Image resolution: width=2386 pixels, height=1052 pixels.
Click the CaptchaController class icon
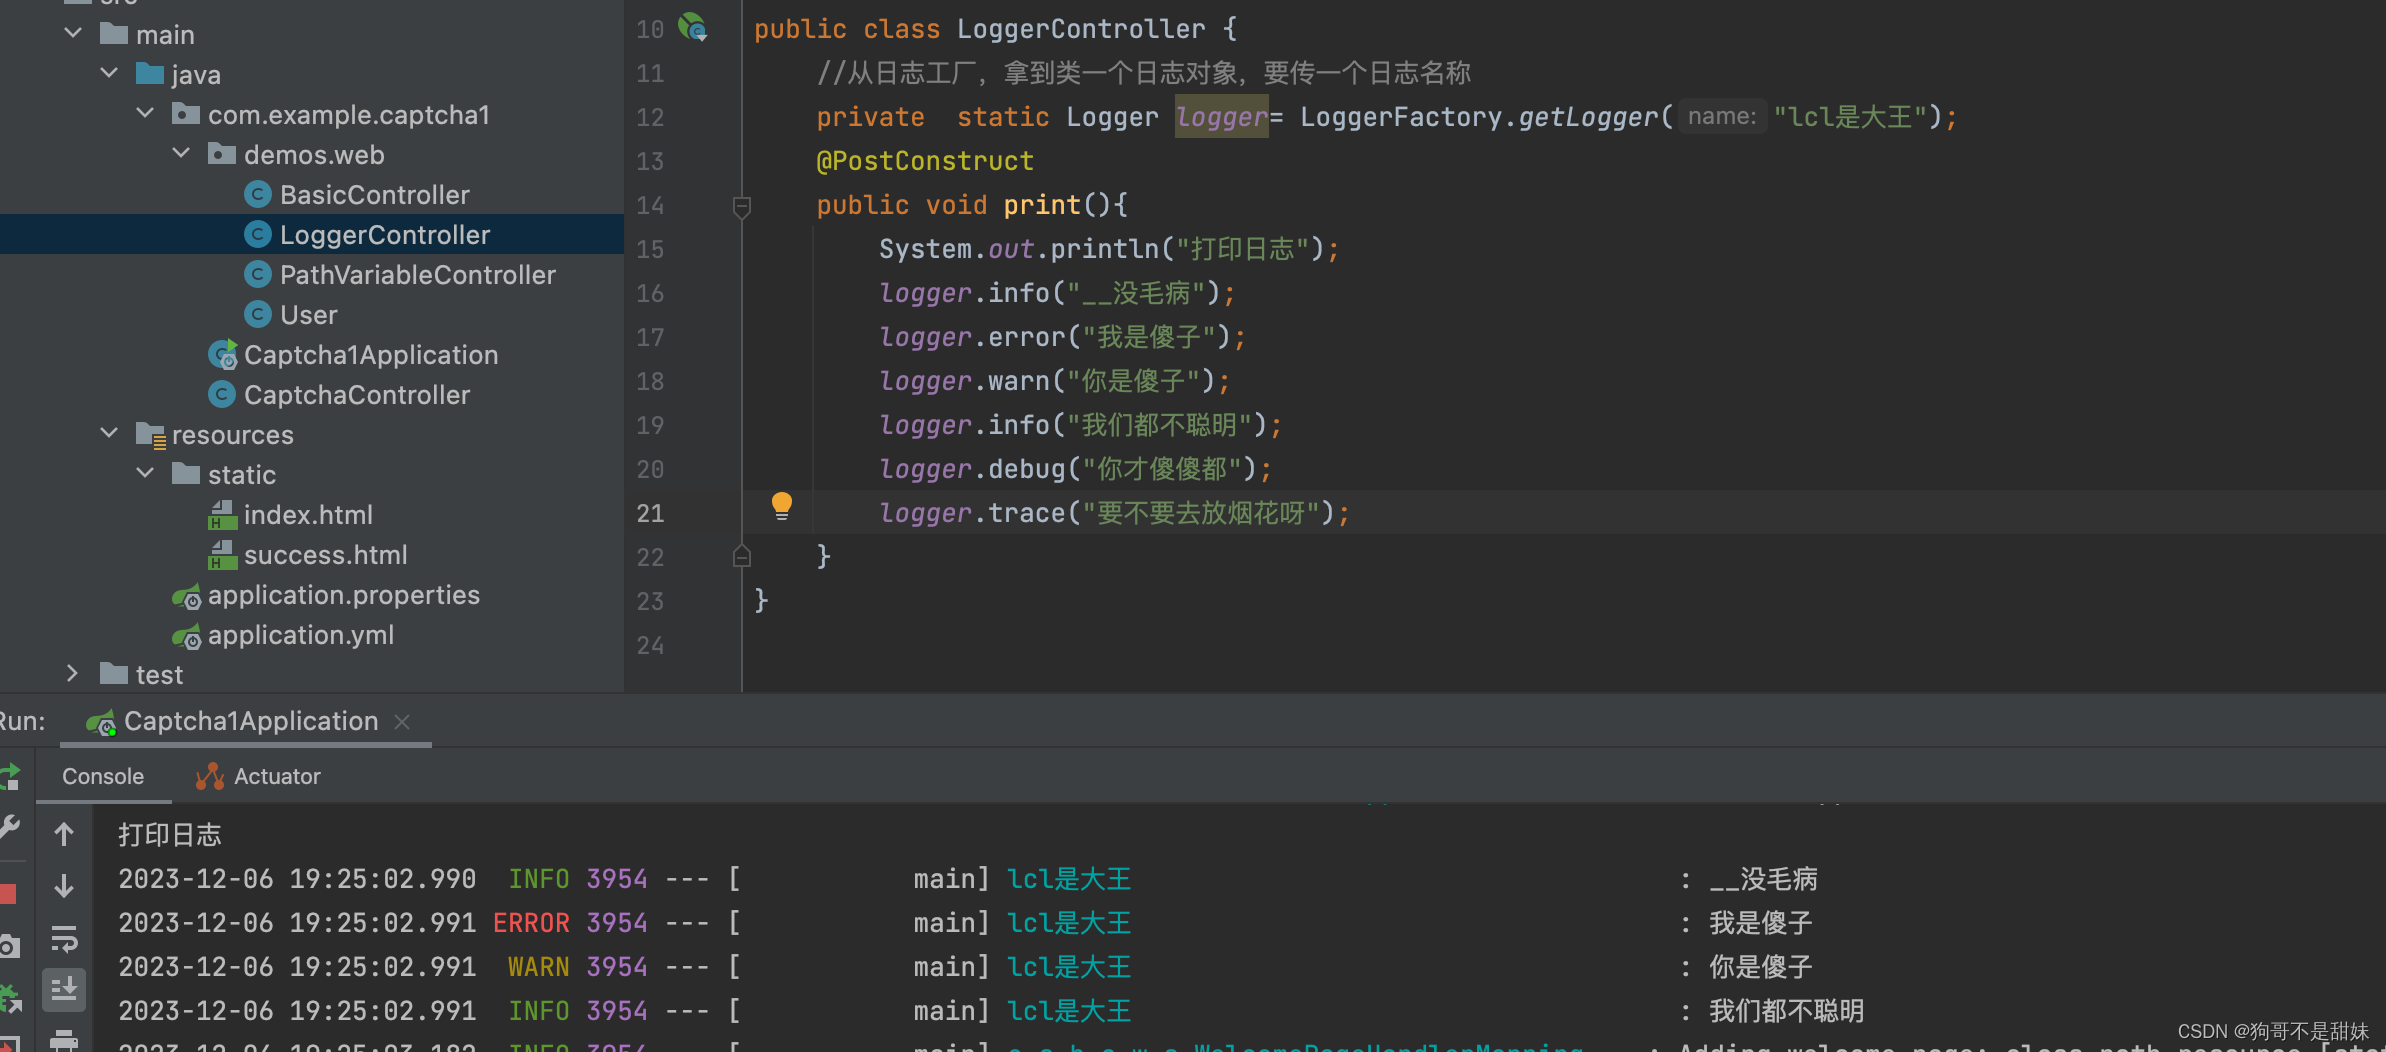coord(222,394)
